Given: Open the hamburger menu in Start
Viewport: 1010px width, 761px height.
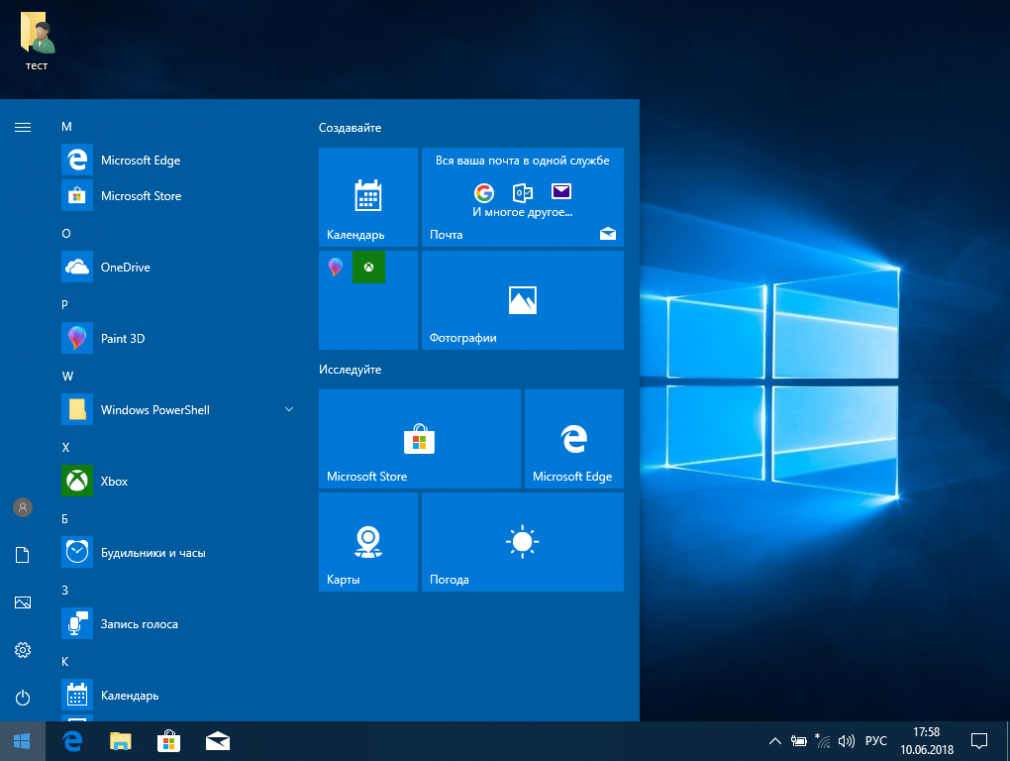Looking at the screenshot, I should click(x=23, y=127).
